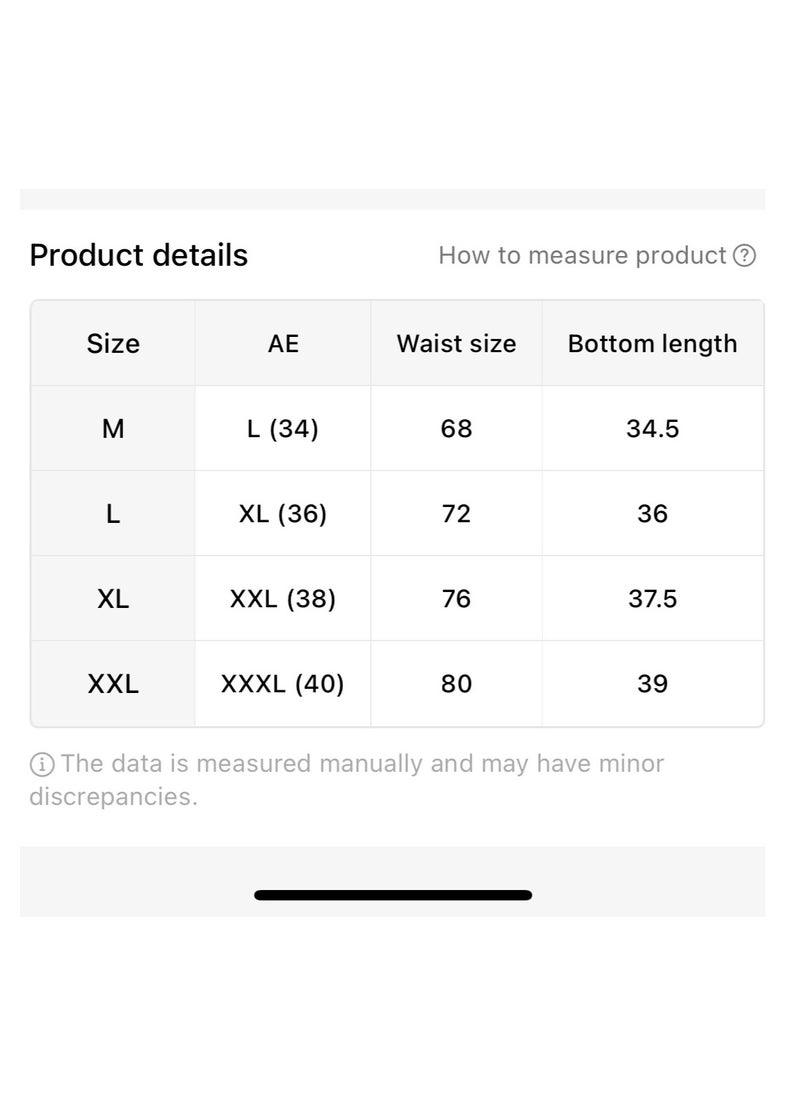Image resolution: width=800 pixels, height=1096 pixels.
Task: Click the AE column header
Action: pyautogui.click(x=283, y=344)
